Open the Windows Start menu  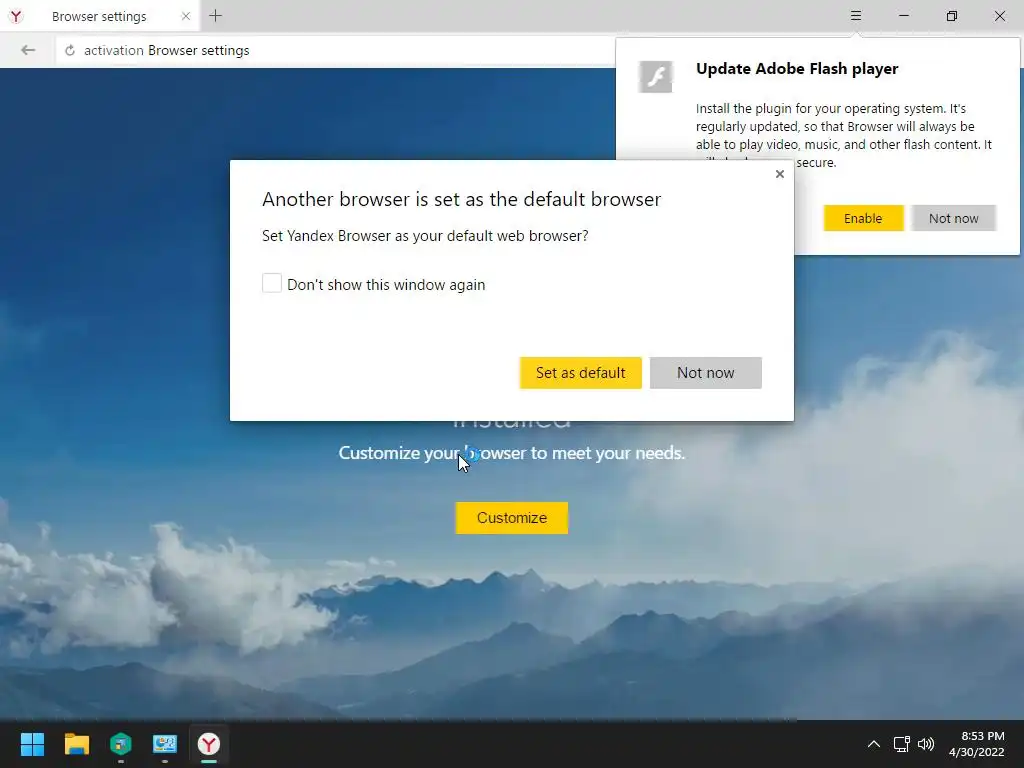click(32, 744)
